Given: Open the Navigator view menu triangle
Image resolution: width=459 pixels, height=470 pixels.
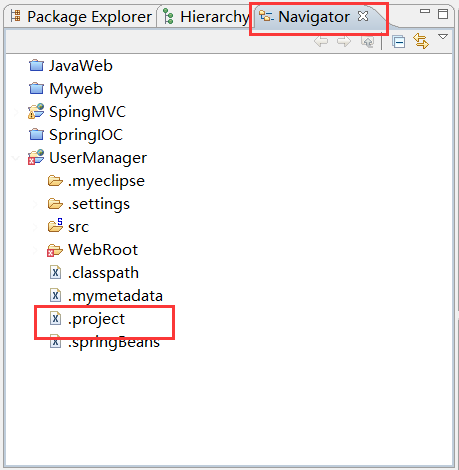Looking at the screenshot, I should pyautogui.click(x=443, y=36).
